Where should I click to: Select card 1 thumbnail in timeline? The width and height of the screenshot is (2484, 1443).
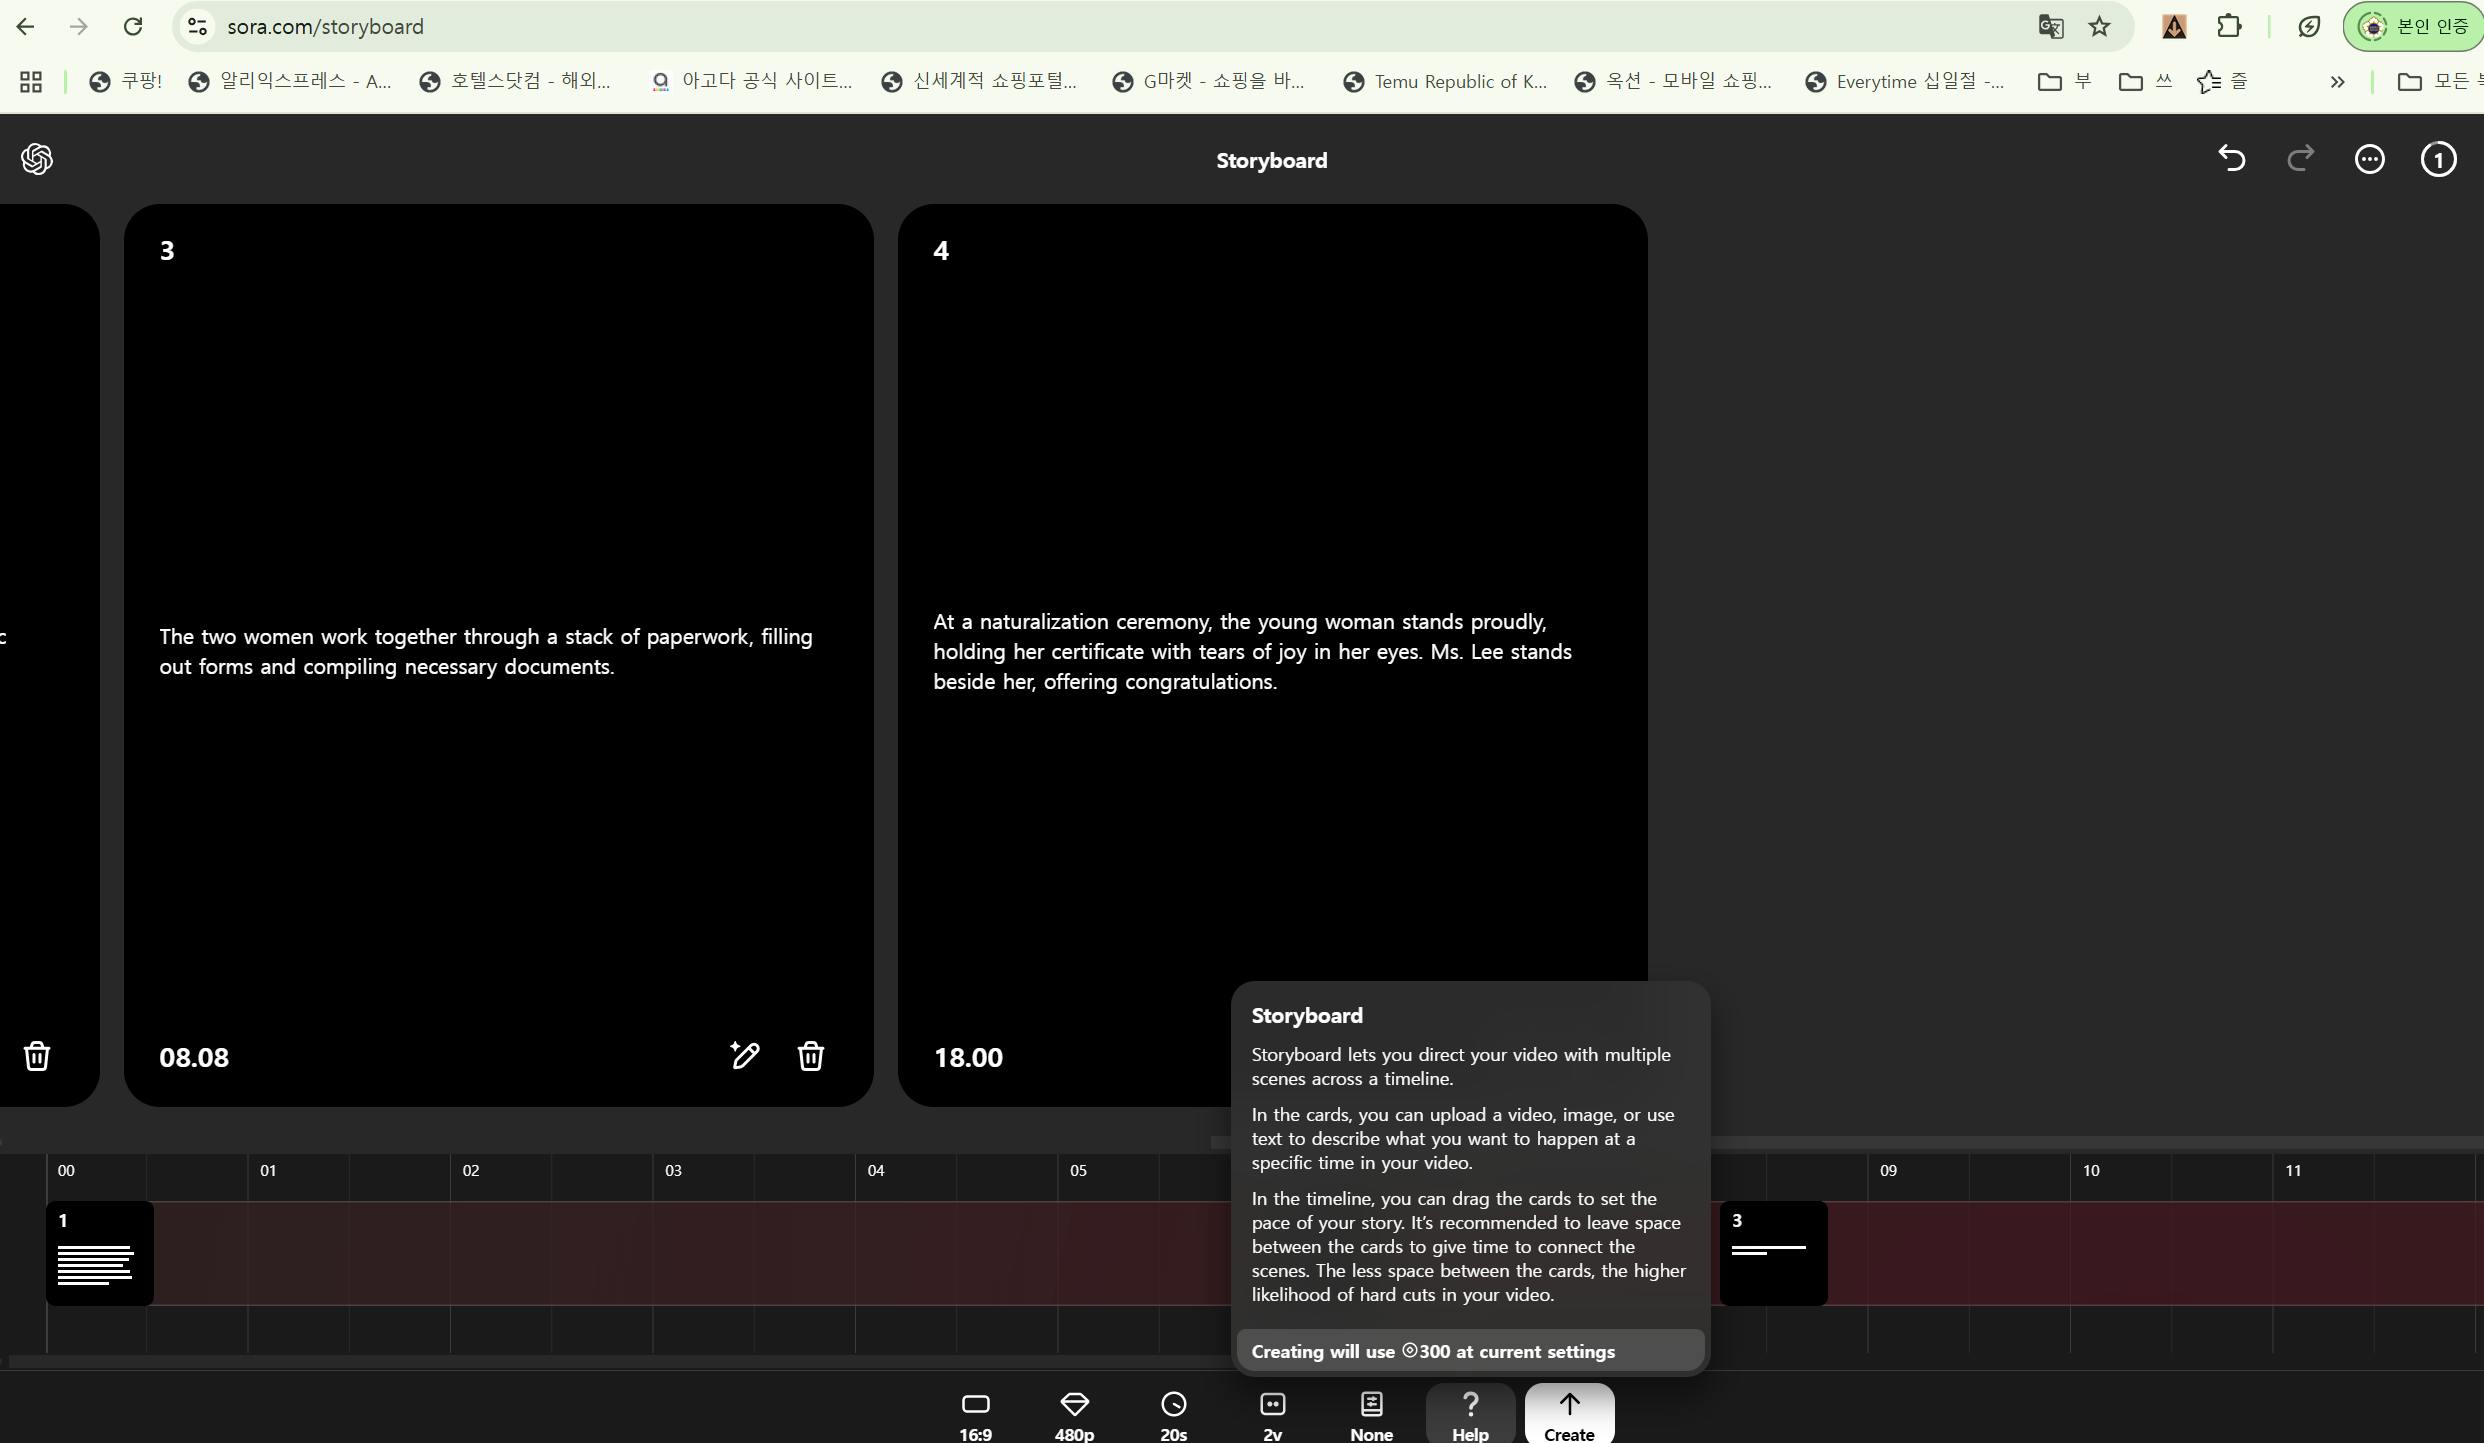click(x=100, y=1253)
